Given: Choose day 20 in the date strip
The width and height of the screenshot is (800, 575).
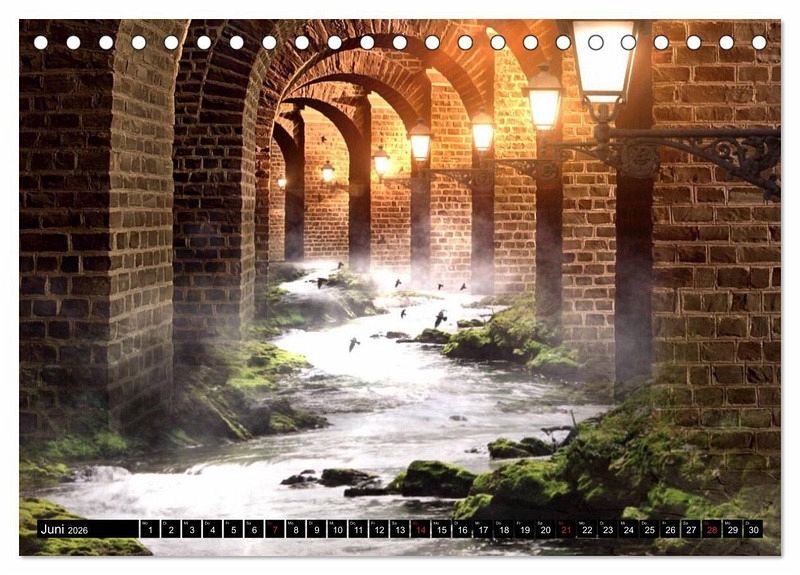Looking at the screenshot, I should coord(545,529).
